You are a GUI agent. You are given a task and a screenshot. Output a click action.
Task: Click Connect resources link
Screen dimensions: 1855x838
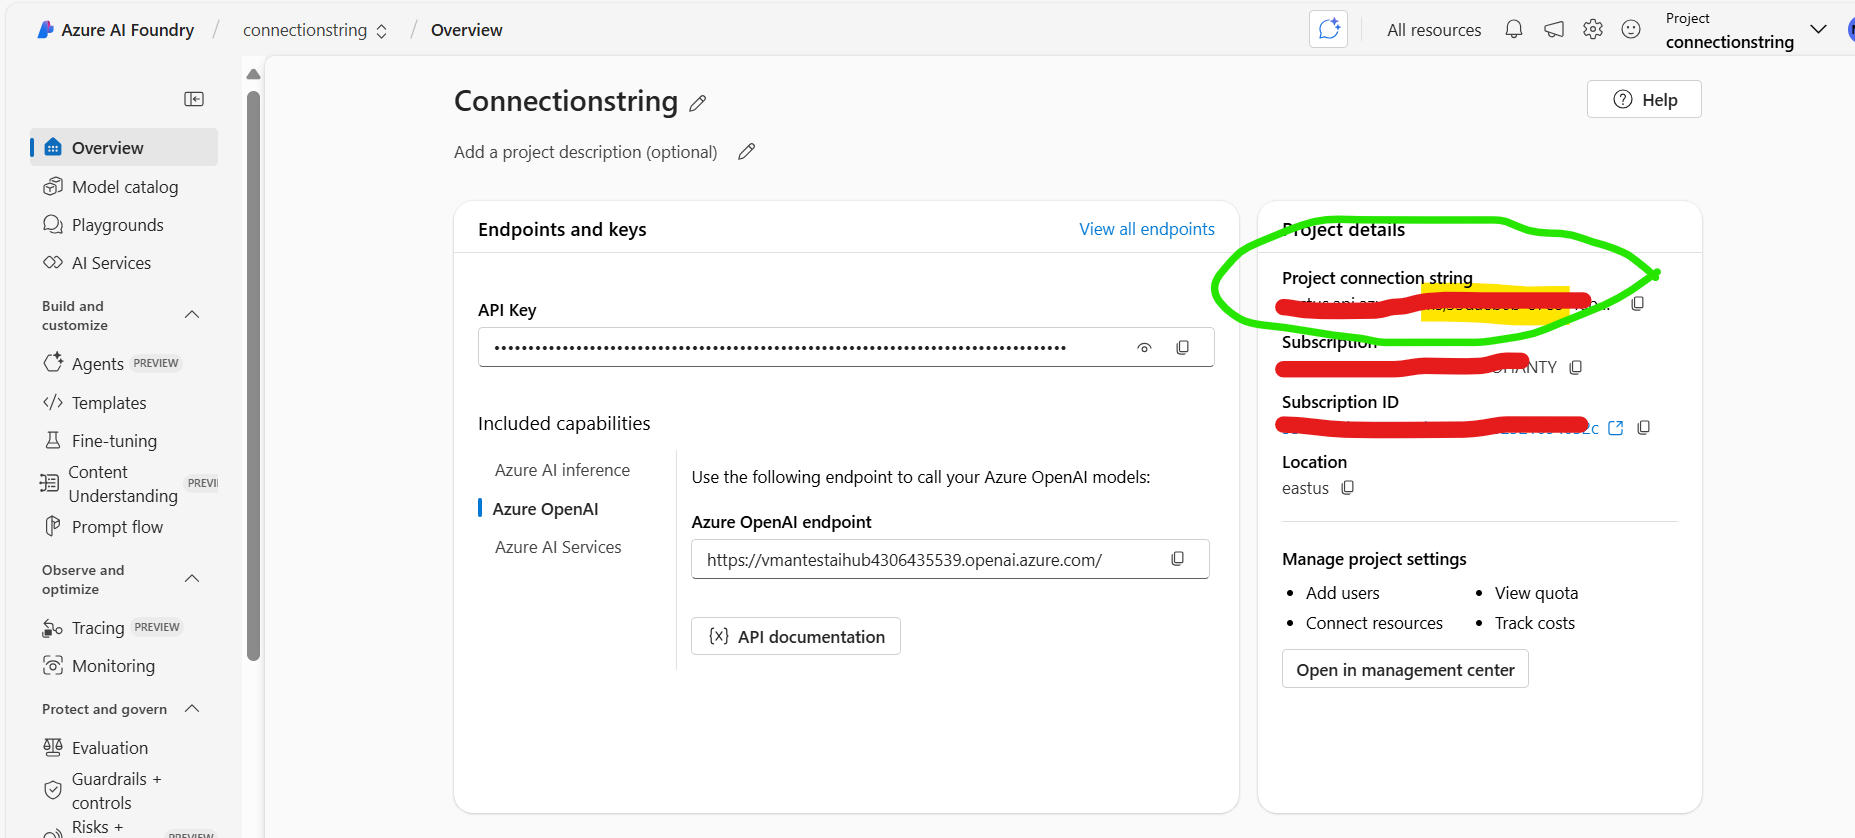(1374, 623)
